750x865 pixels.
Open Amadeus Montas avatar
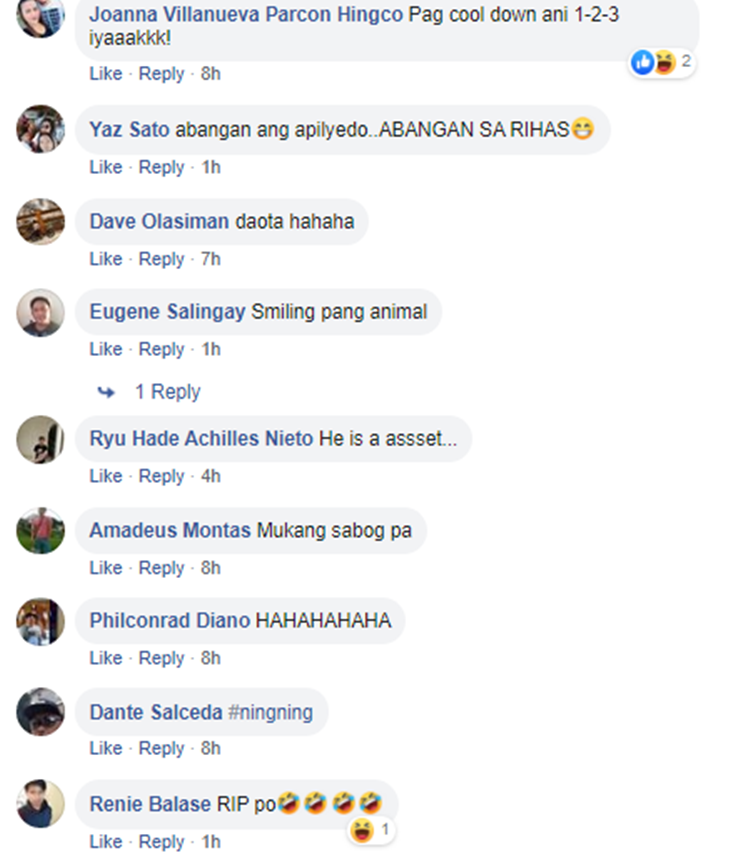click(40, 531)
